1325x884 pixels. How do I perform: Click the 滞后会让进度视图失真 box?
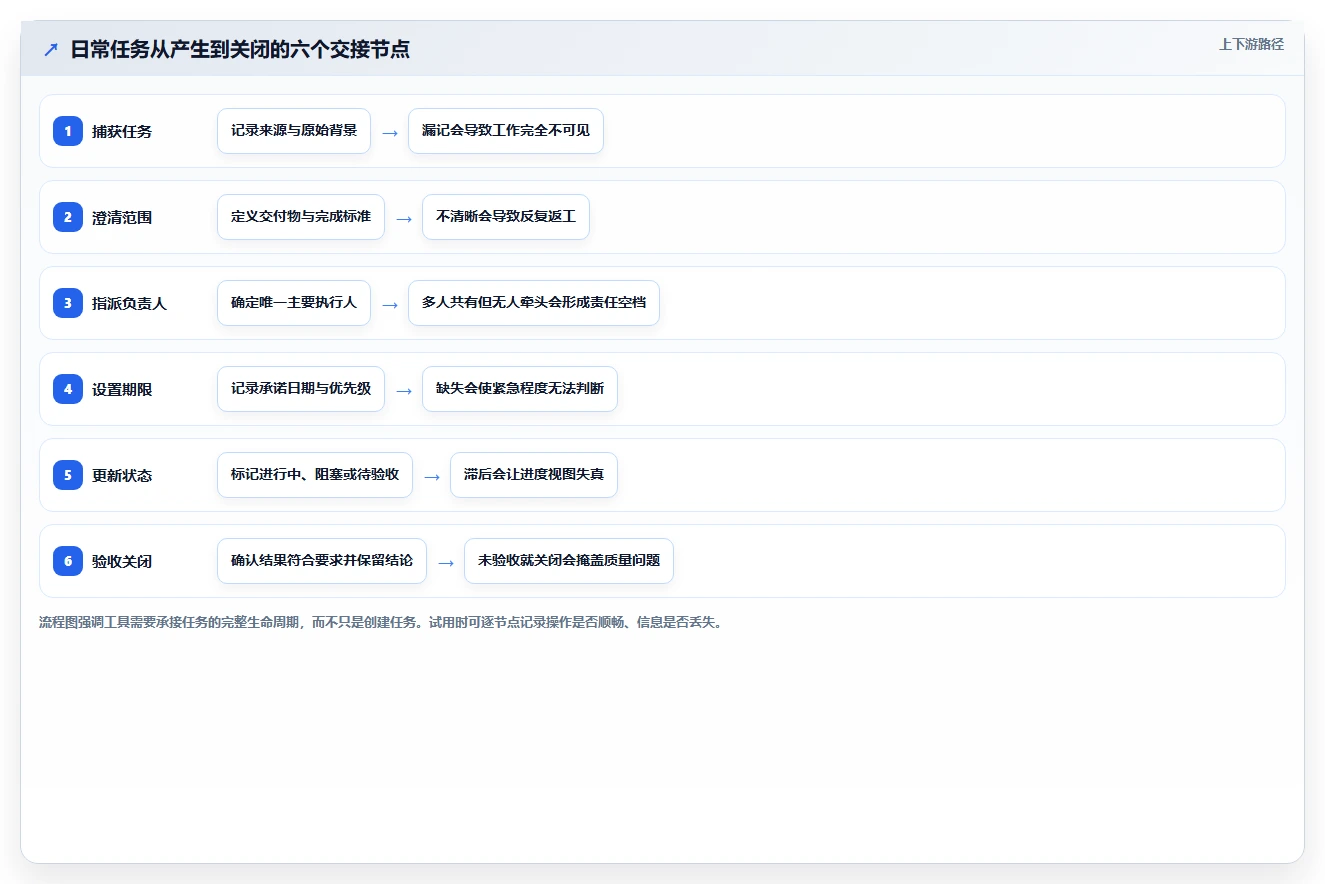tap(534, 475)
